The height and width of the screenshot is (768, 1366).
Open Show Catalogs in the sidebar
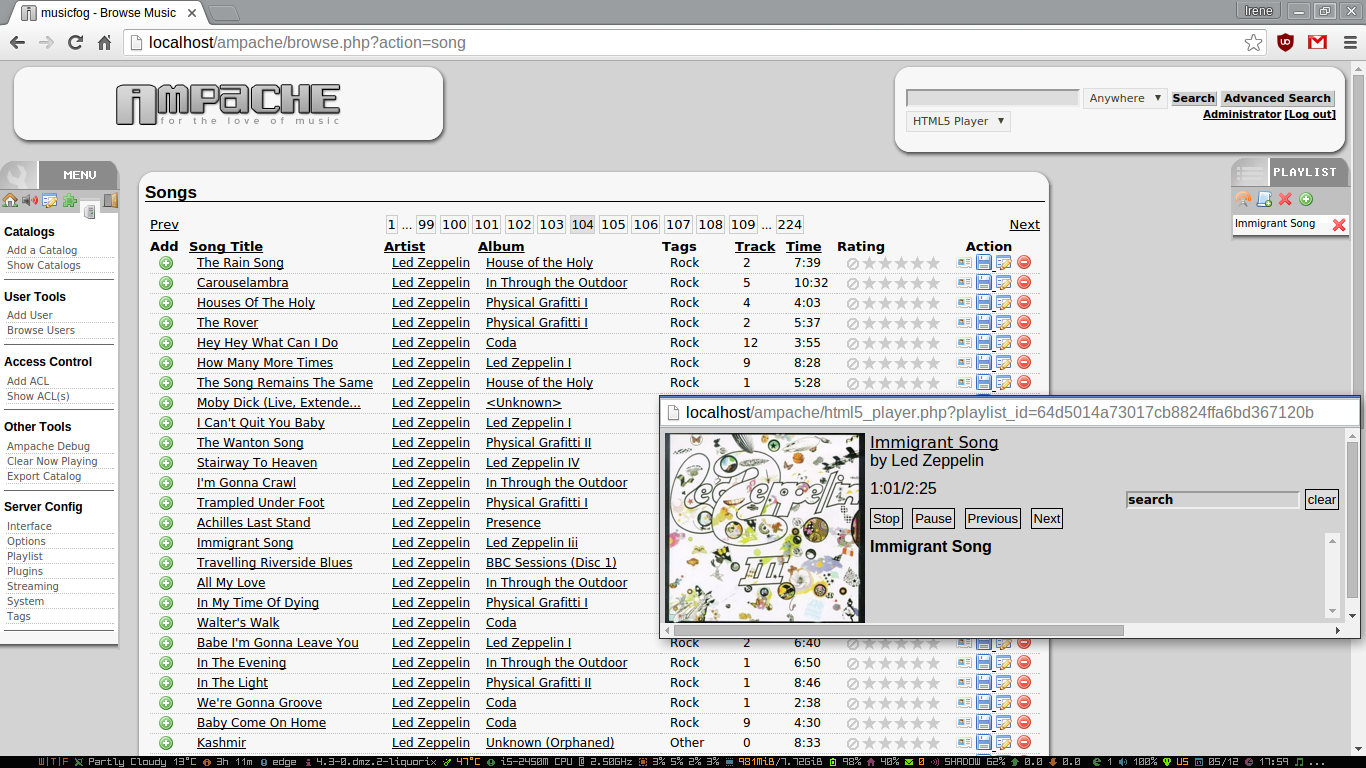point(44,265)
